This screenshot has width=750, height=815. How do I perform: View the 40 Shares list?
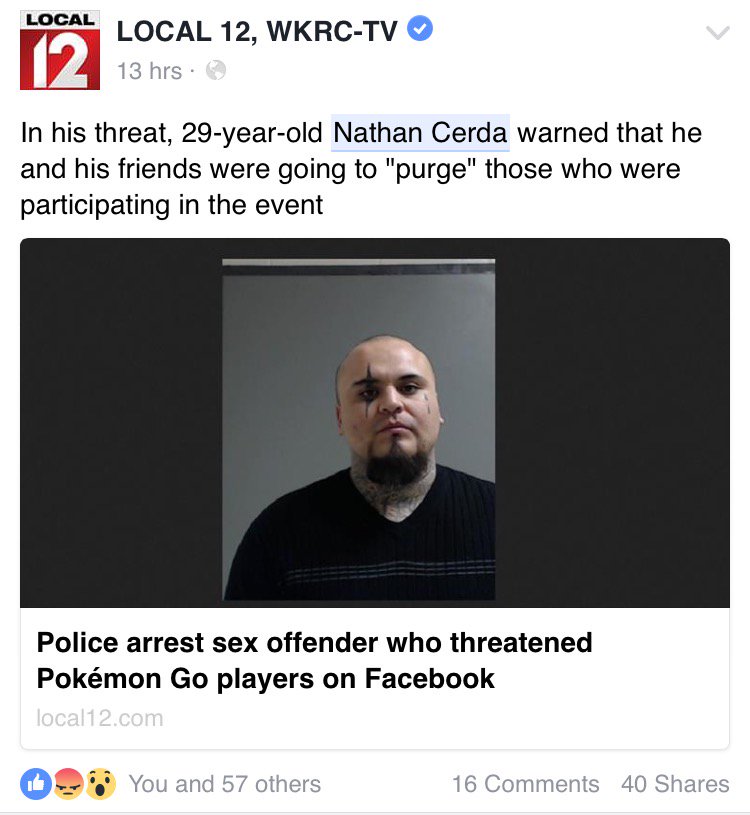click(x=675, y=784)
